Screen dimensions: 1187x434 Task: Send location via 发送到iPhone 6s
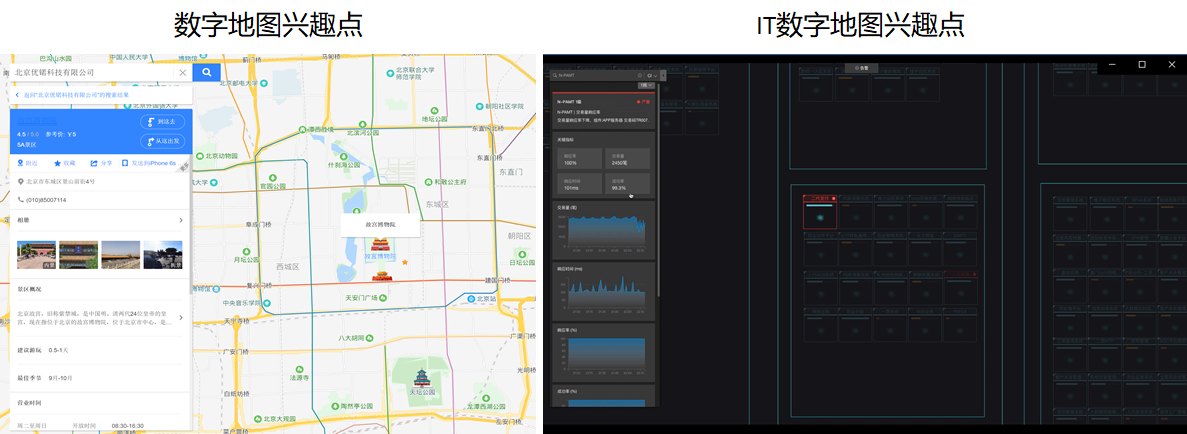[x=148, y=163]
